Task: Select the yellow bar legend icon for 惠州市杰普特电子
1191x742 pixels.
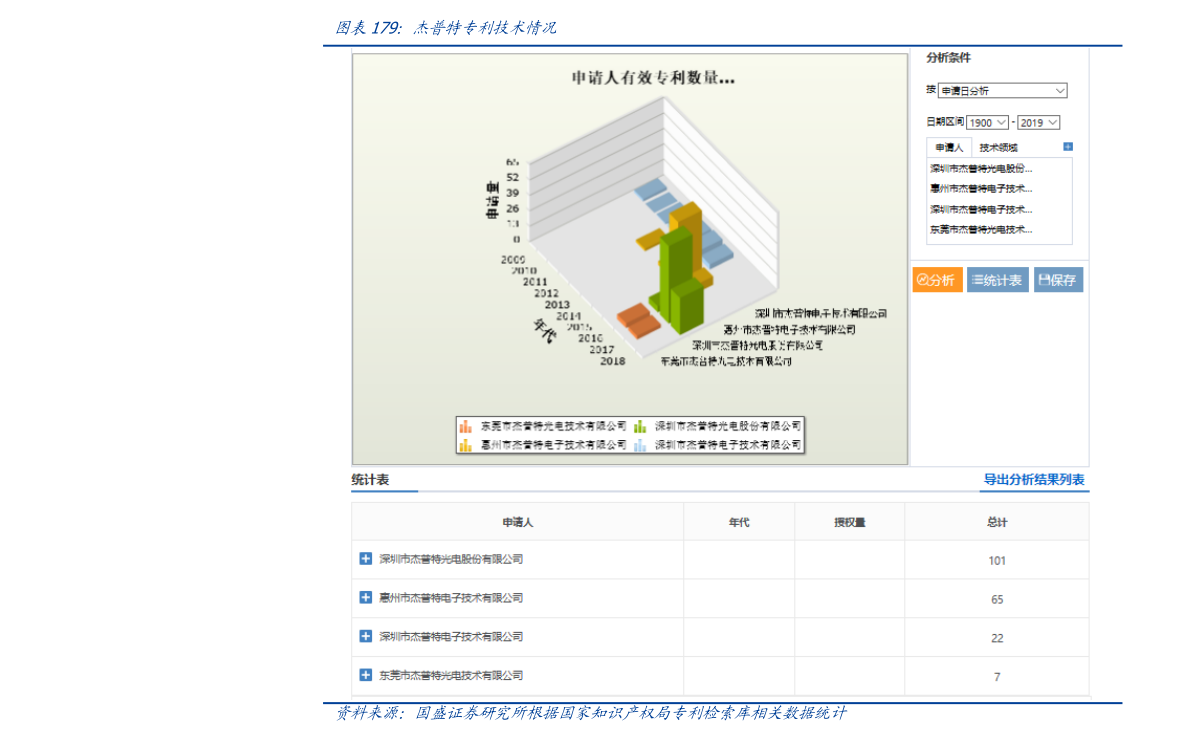Action: (x=464, y=443)
